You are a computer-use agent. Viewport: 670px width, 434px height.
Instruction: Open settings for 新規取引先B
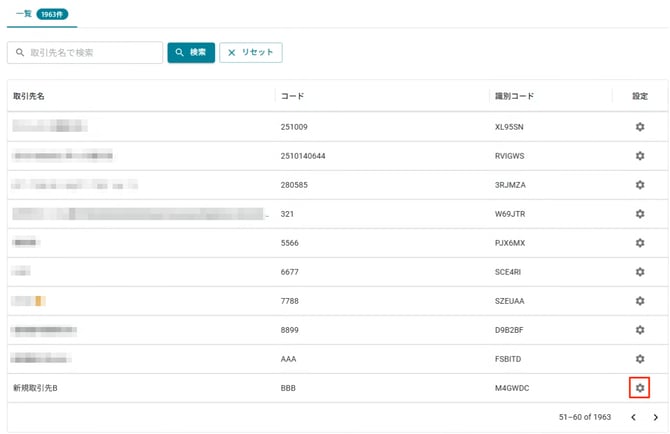(640, 387)
